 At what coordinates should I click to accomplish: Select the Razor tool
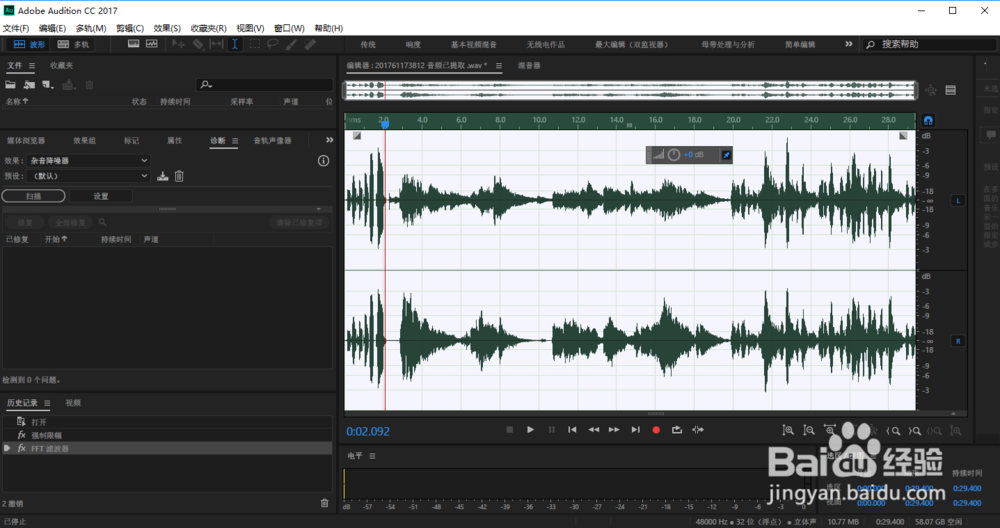[x=198, y=44]
